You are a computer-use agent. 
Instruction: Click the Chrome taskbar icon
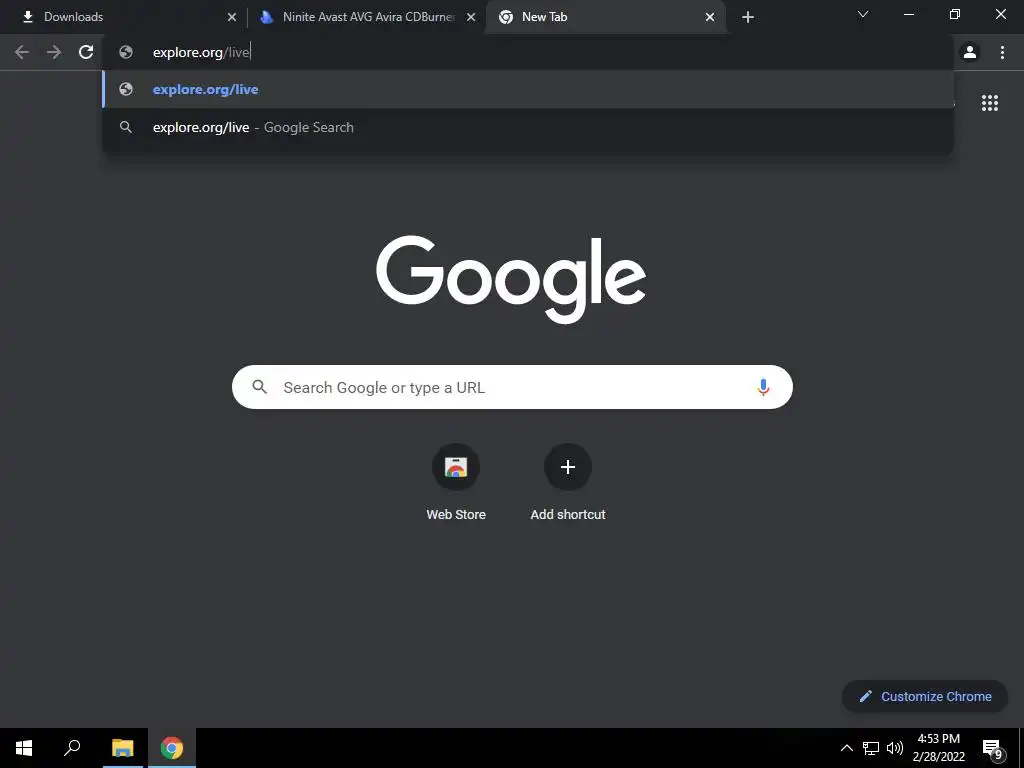[x=172, y=748]
